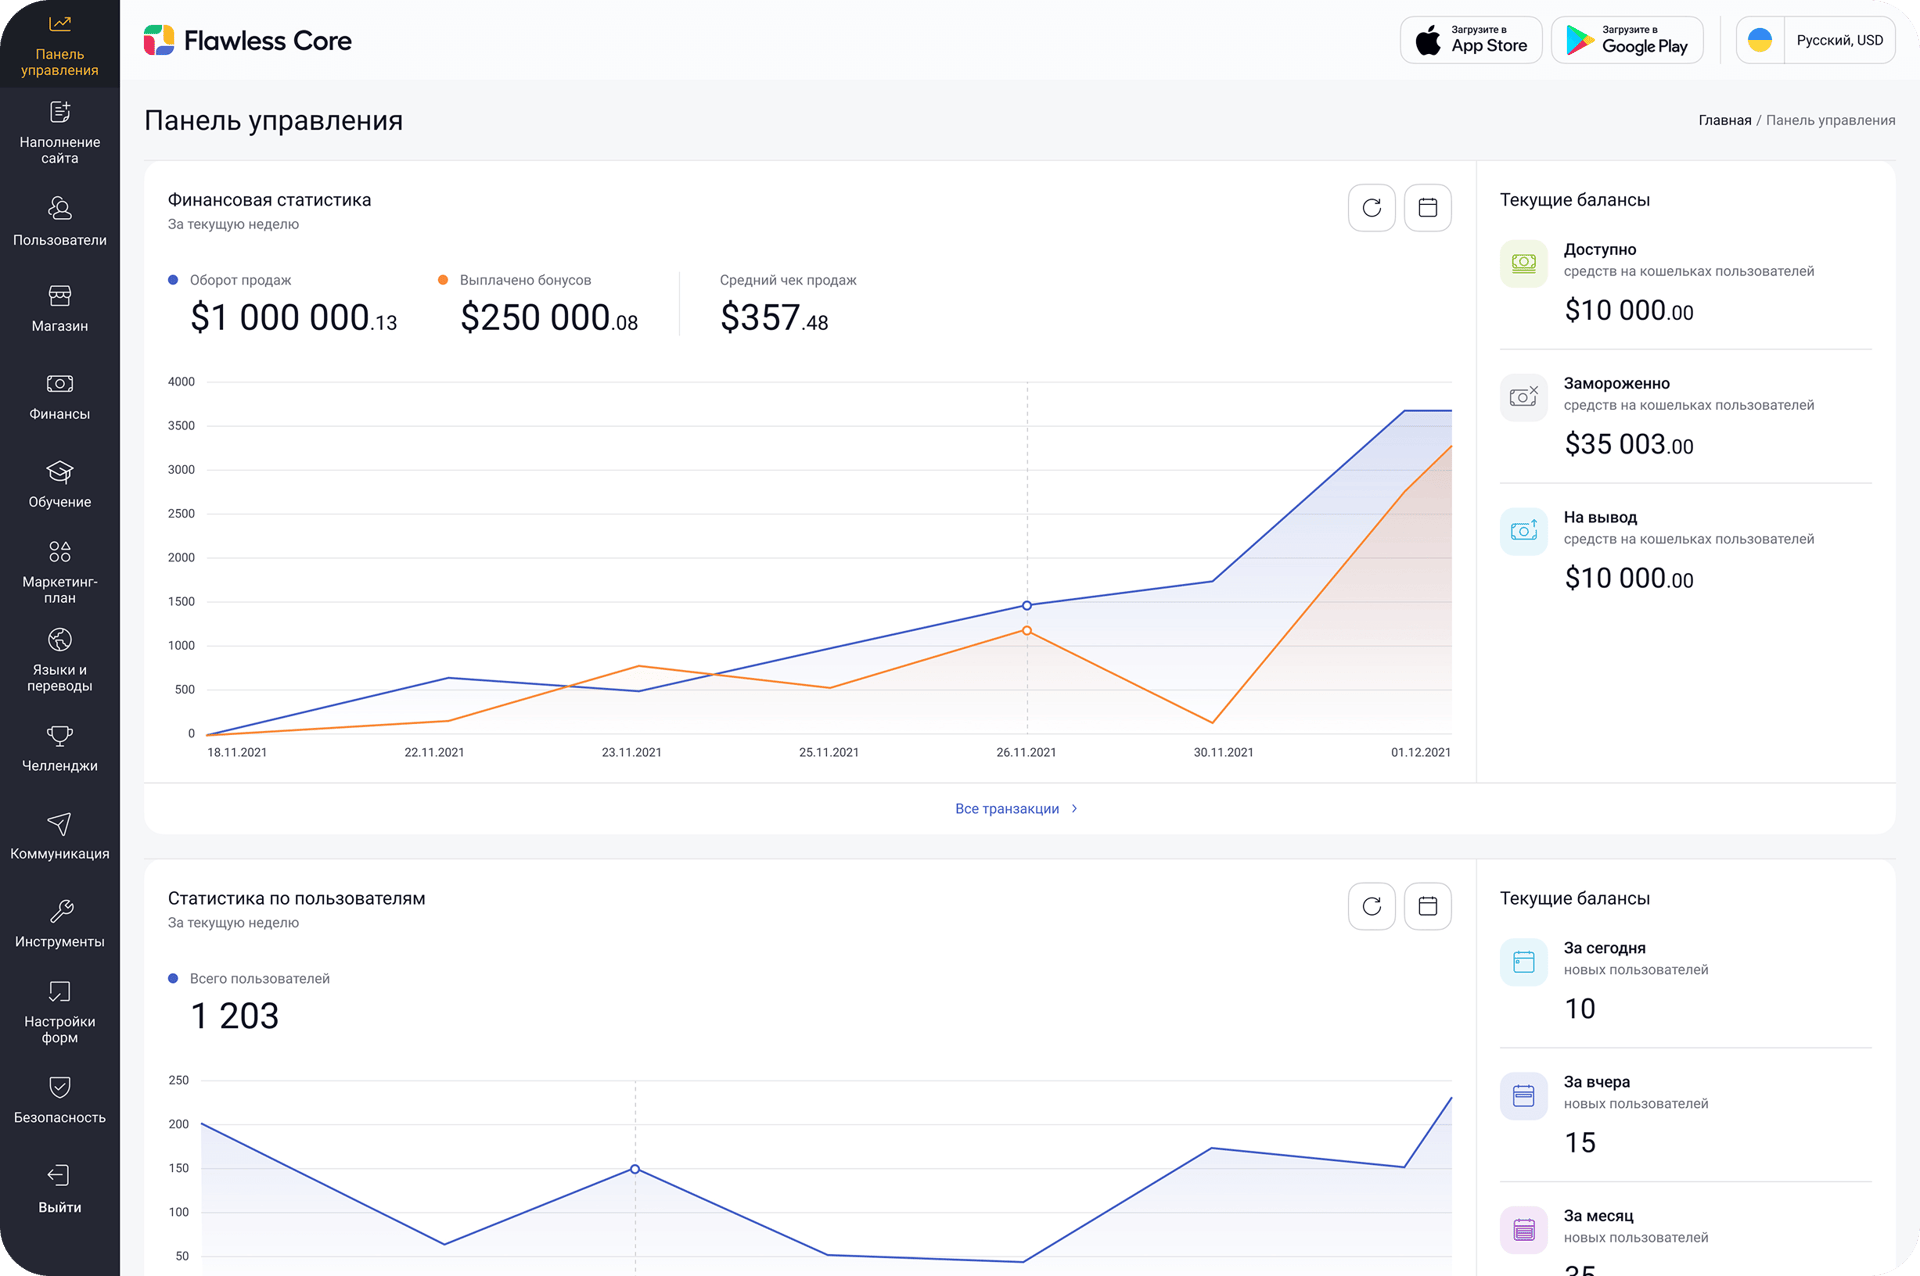This screenshot has width=1920, height=1276.
Task: Refresh the user statistics chart
Action: 1371,906
